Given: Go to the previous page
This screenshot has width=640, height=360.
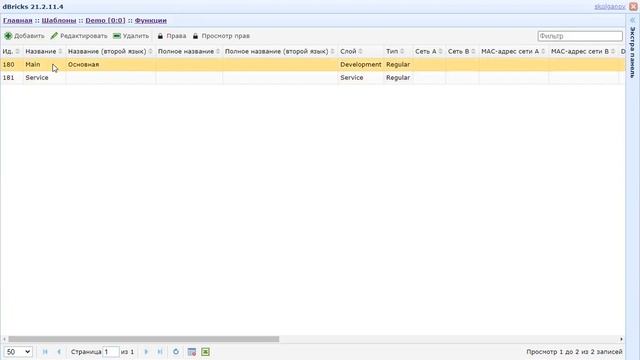Looking at the screenshot, I should point(59,351).
